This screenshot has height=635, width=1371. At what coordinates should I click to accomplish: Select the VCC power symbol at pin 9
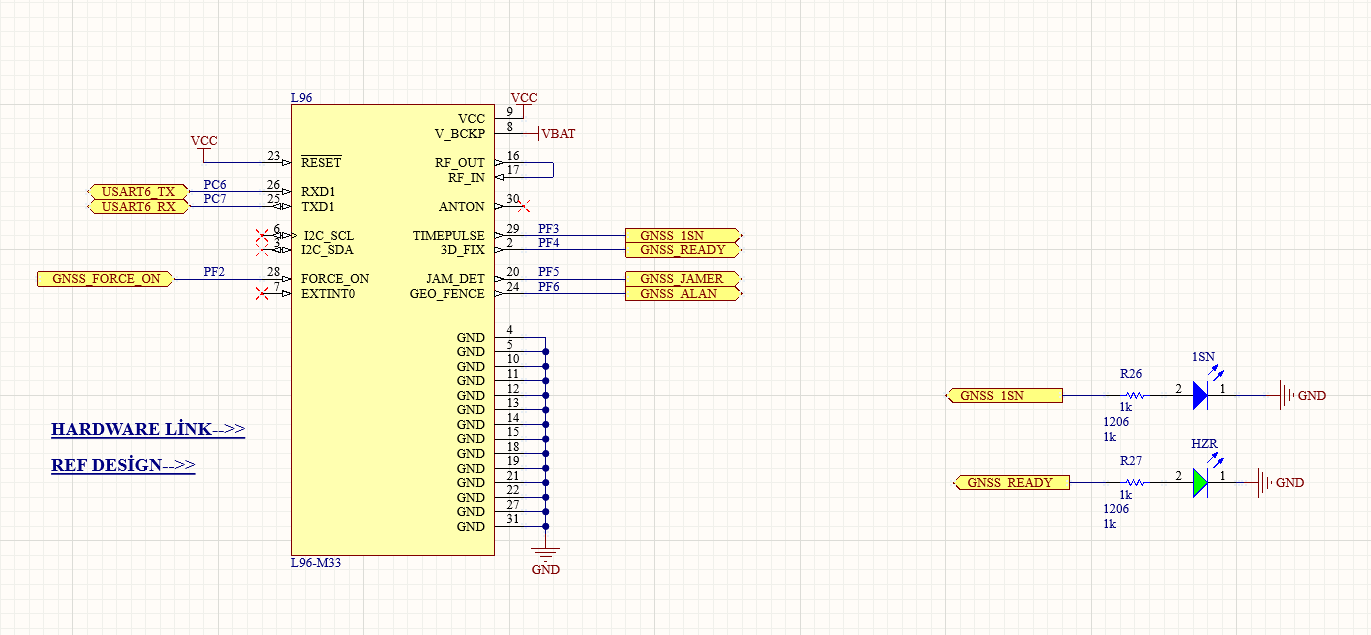[523, 100]
